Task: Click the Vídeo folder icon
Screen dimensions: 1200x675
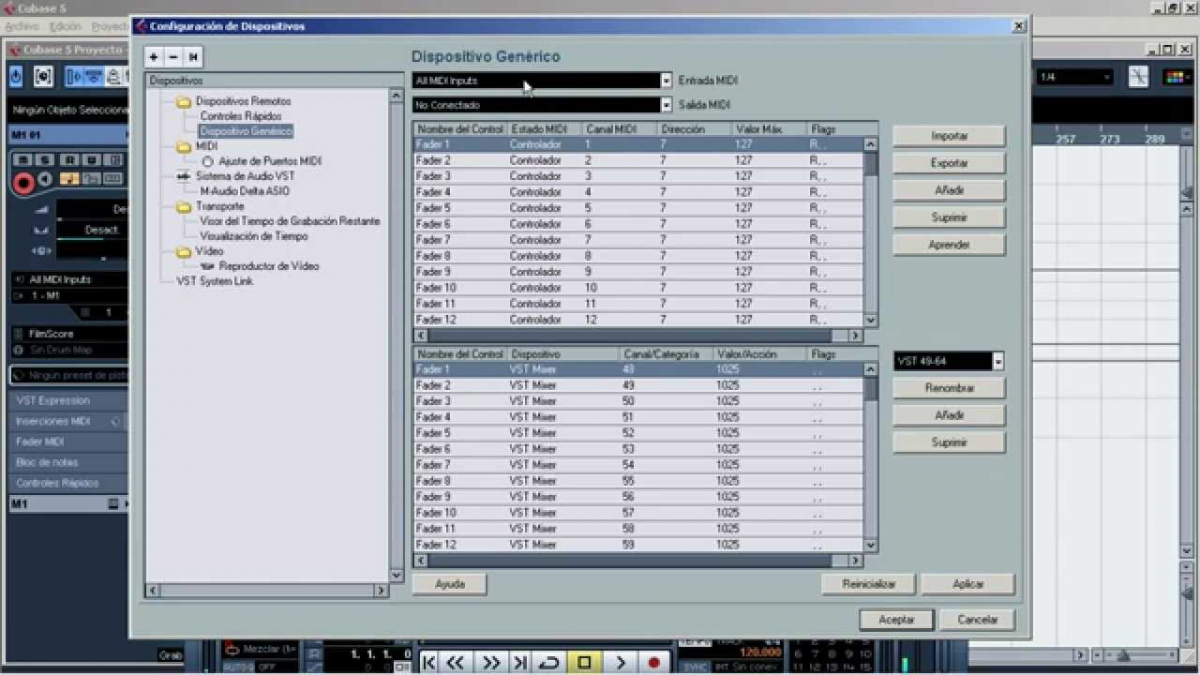Action: [184, 252]
